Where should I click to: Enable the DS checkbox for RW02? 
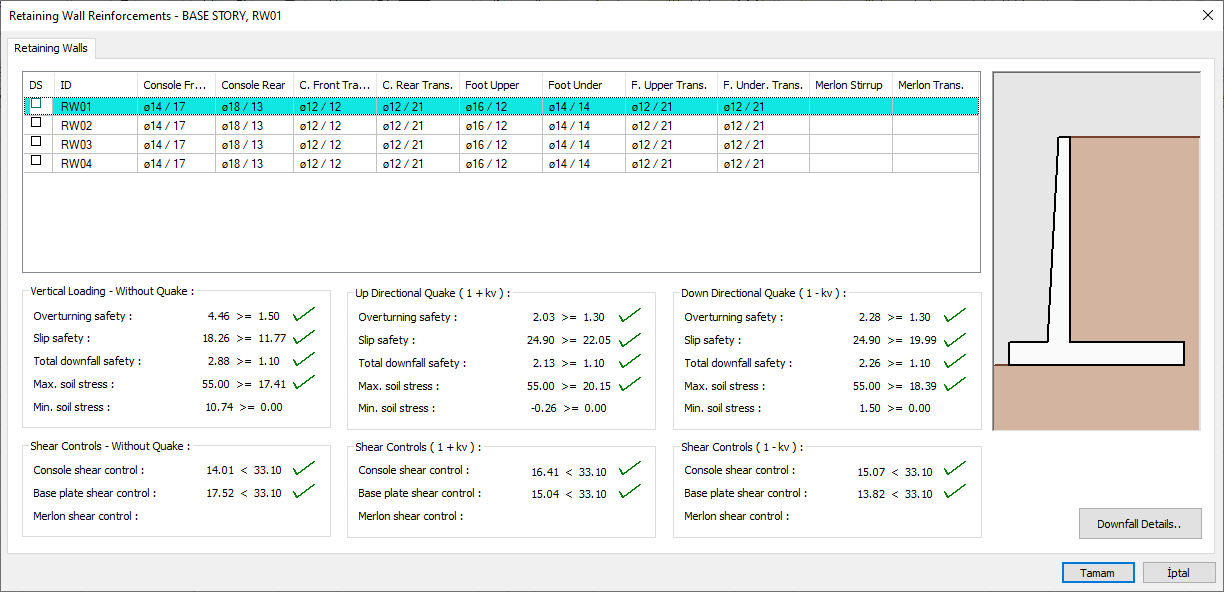[36, 123]
